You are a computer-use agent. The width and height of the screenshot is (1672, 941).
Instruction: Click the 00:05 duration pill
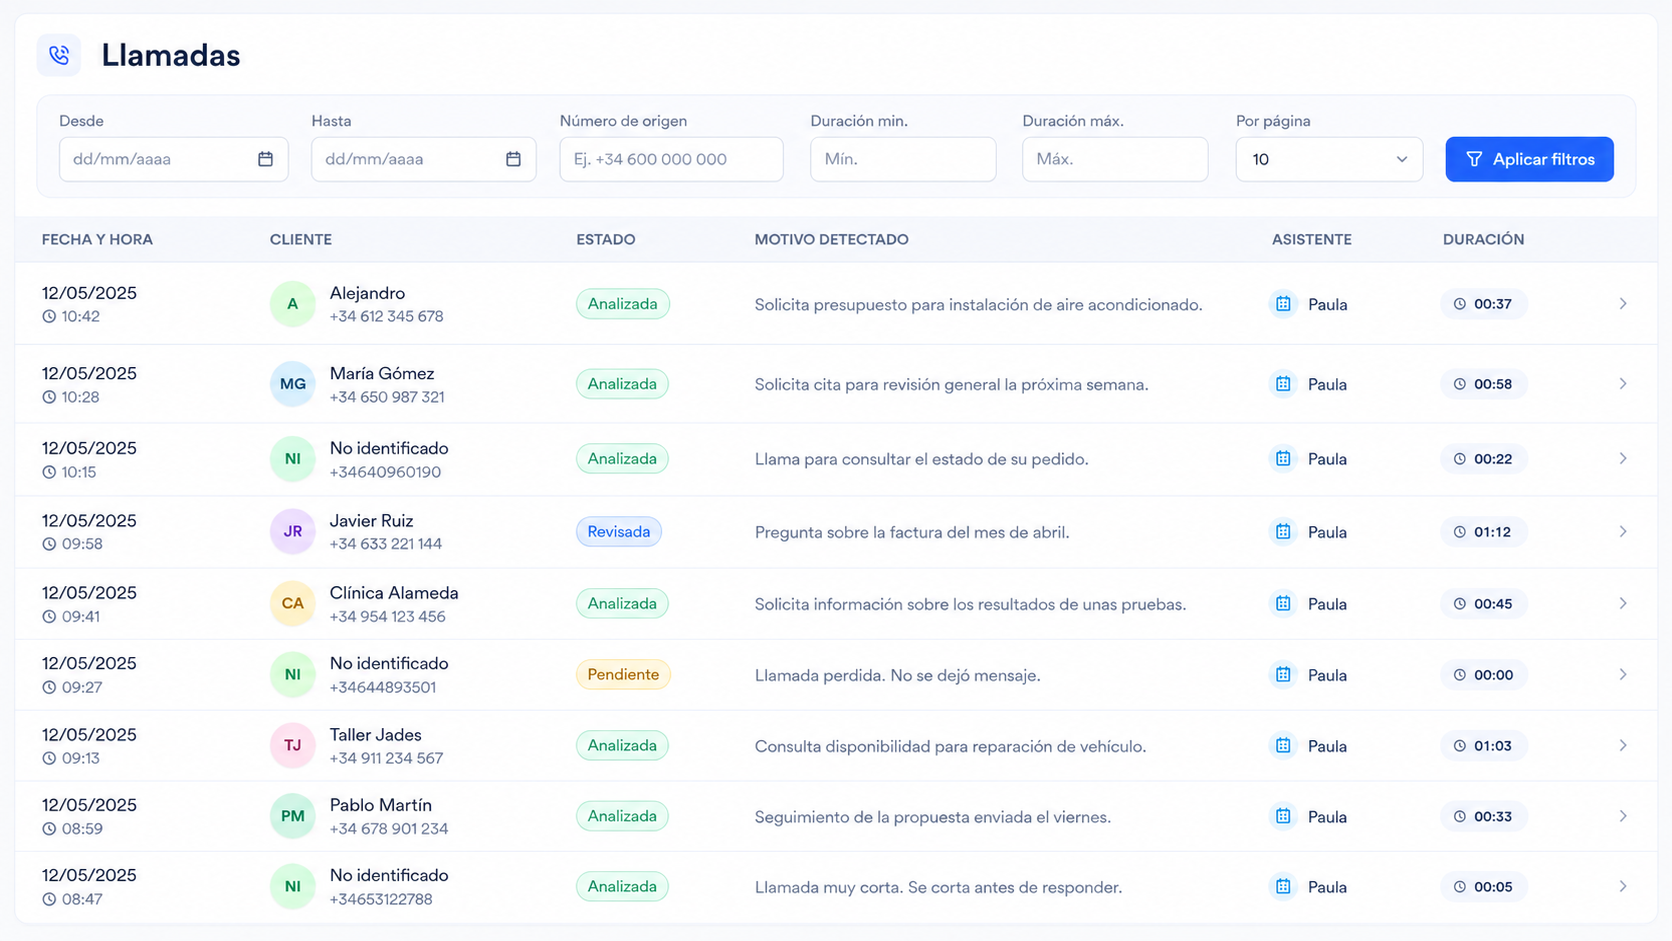[1483, 887]
